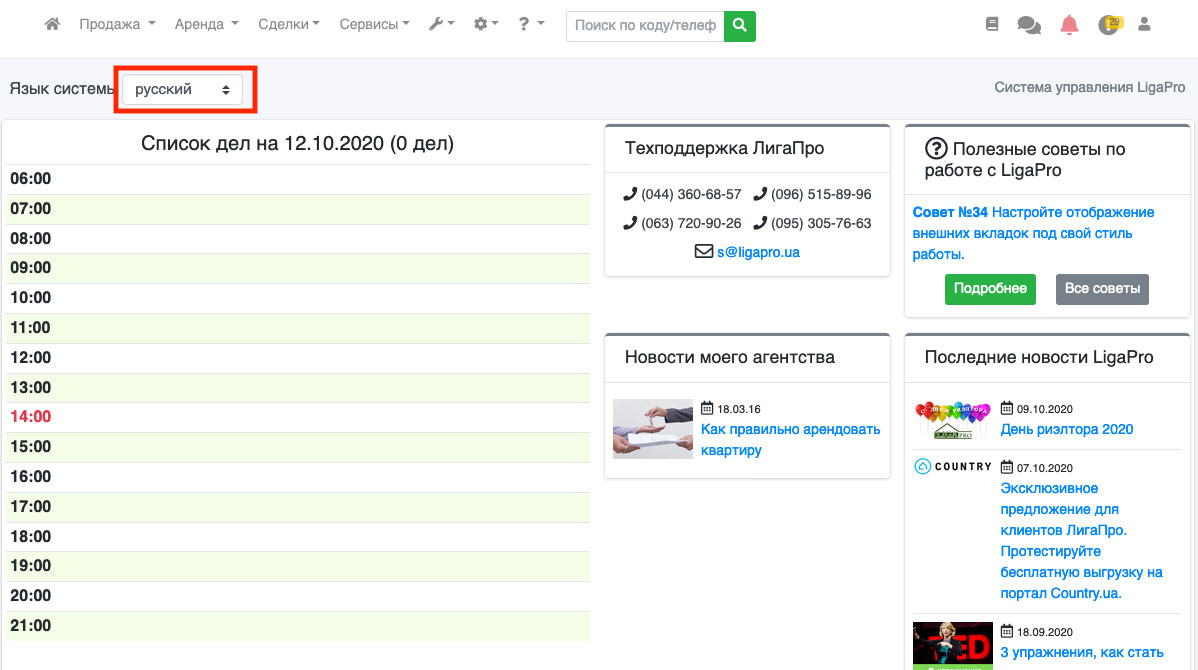
Task: Click the s@ligapro.ua email link
Action: tap(758, 253)
